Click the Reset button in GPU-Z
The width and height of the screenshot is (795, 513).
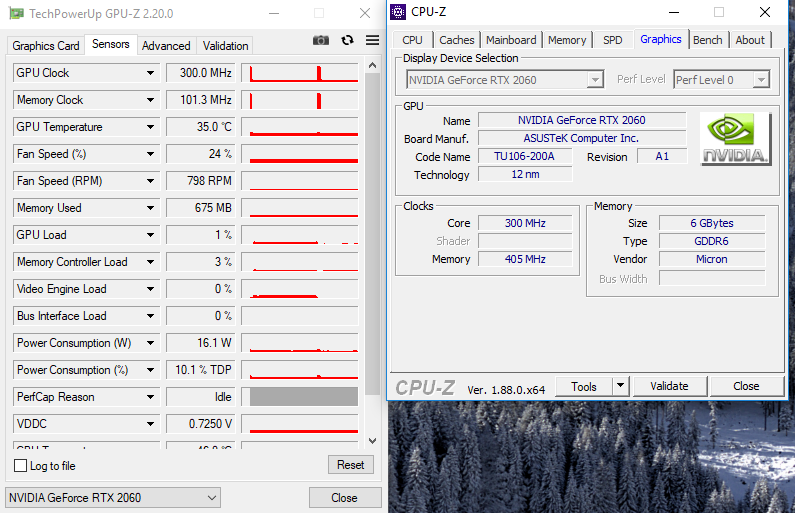(350, 465)
